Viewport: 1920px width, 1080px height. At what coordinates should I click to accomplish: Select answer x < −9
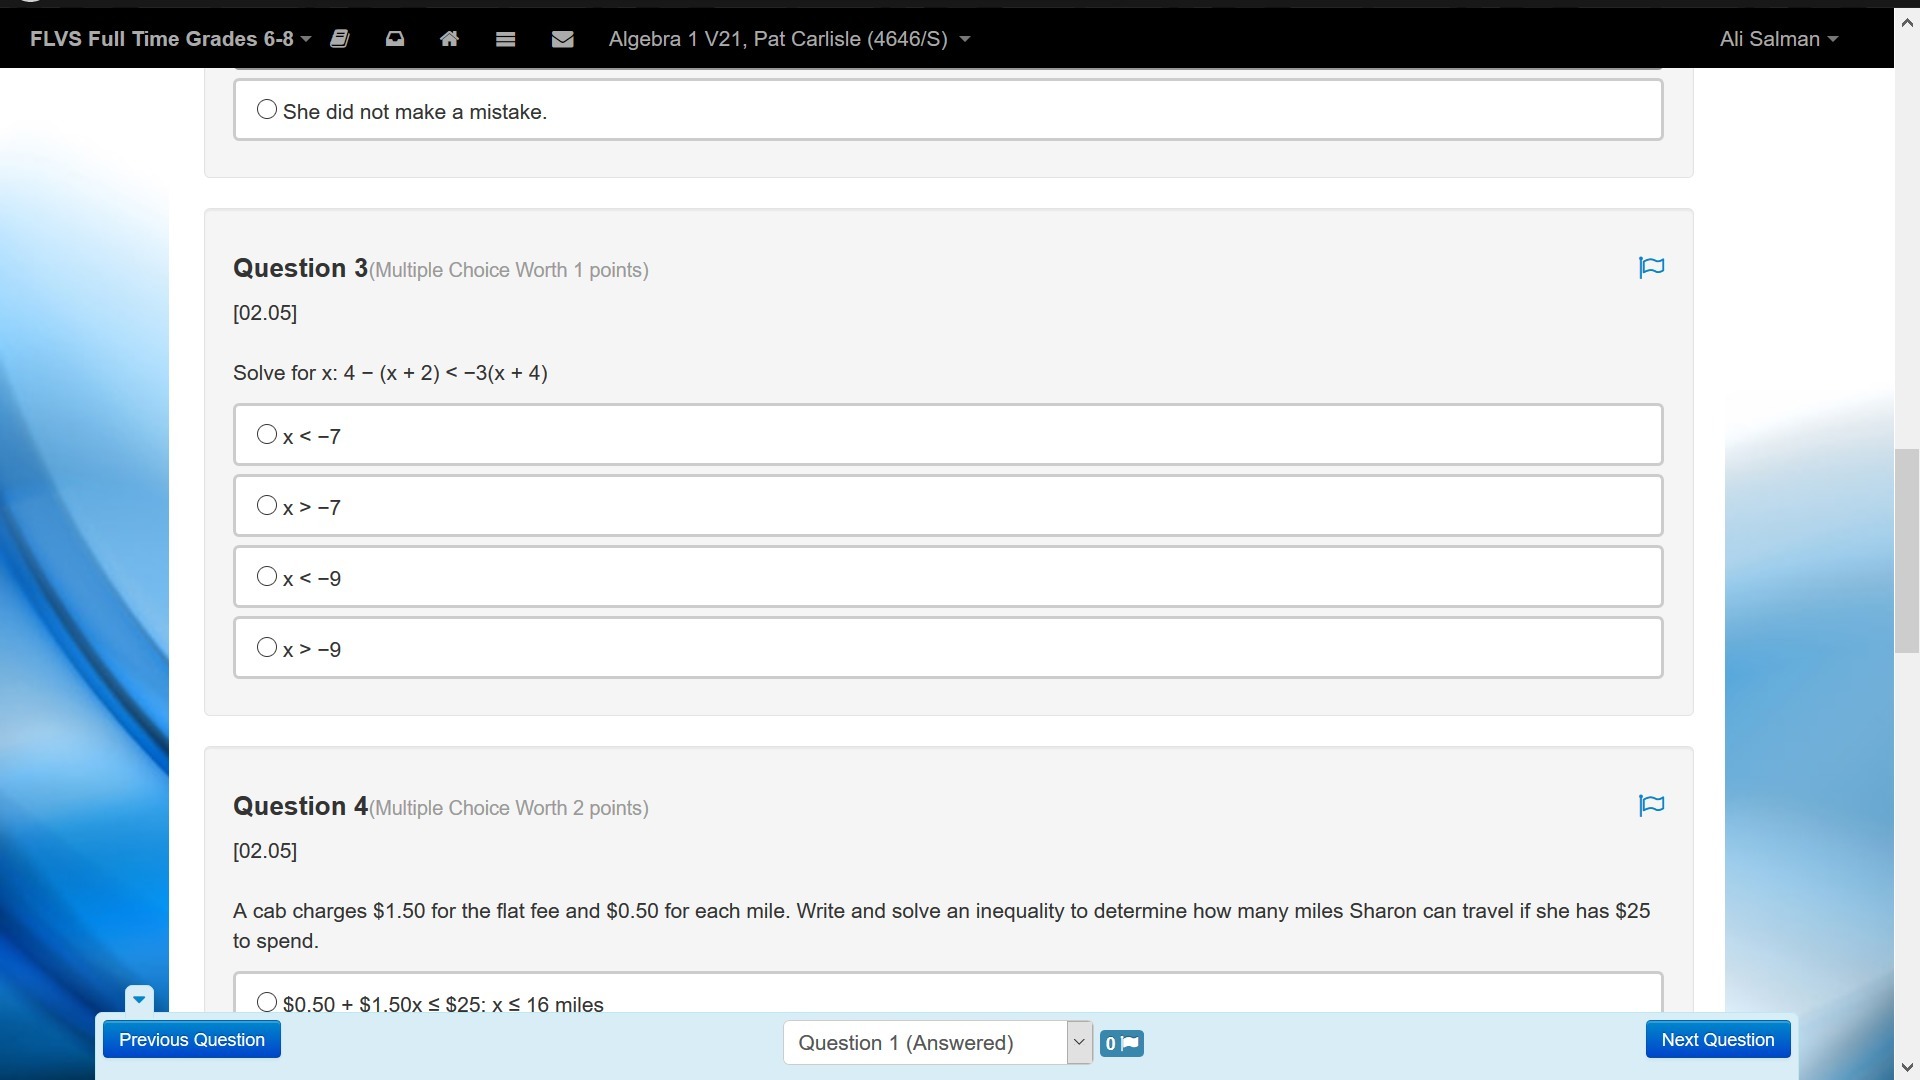coord(267,576)
